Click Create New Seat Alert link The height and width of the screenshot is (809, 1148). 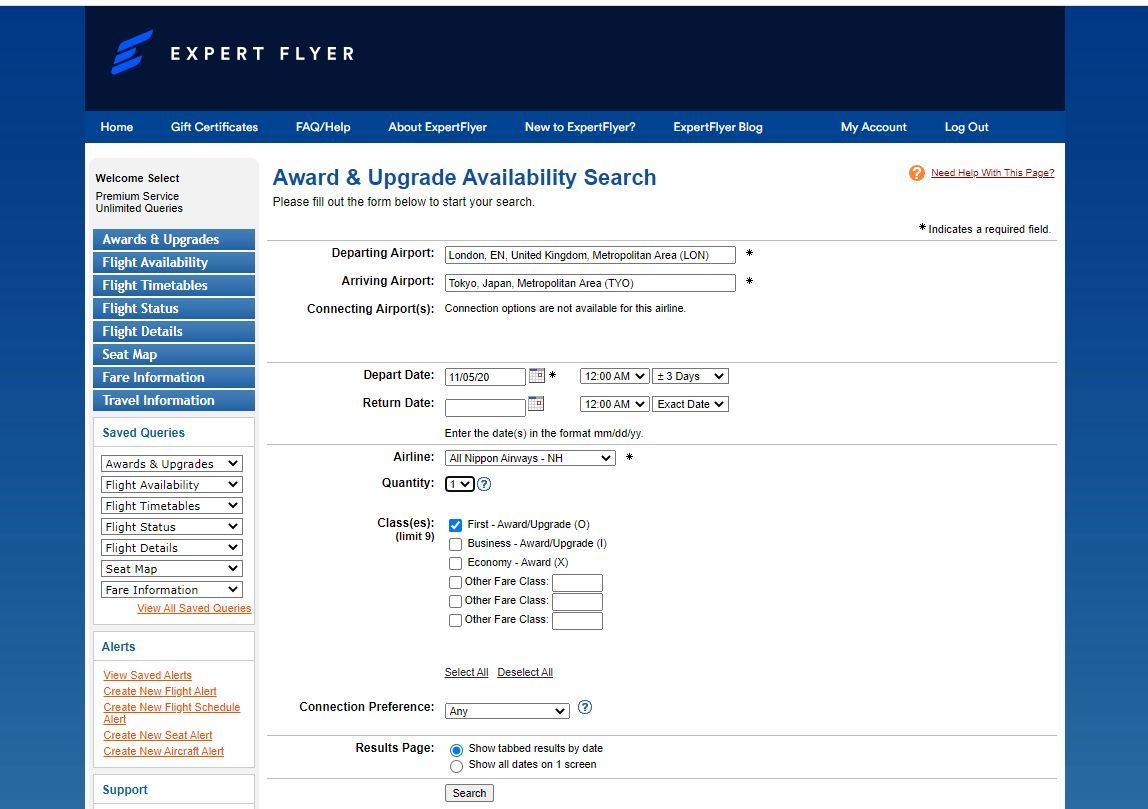(157, 735)
